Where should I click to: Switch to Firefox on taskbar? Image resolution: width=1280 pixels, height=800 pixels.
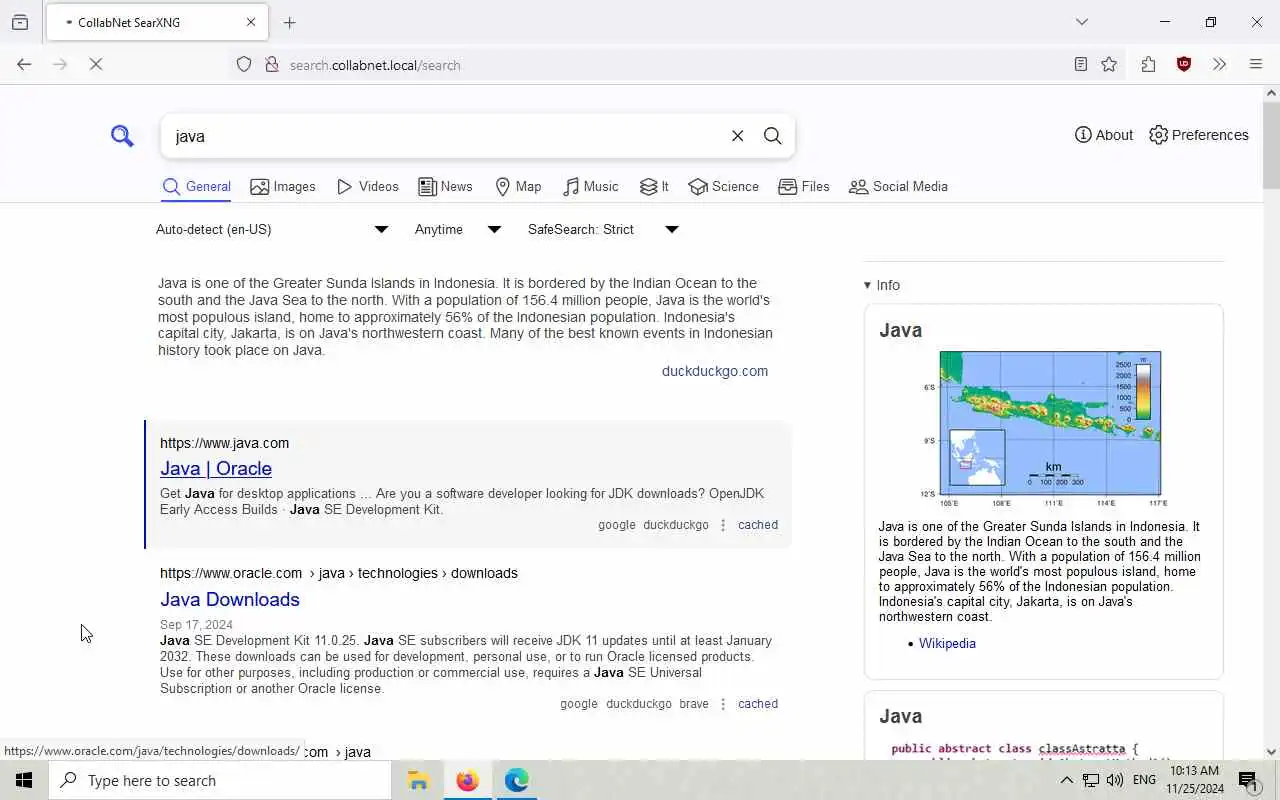[x=467, y=780]
